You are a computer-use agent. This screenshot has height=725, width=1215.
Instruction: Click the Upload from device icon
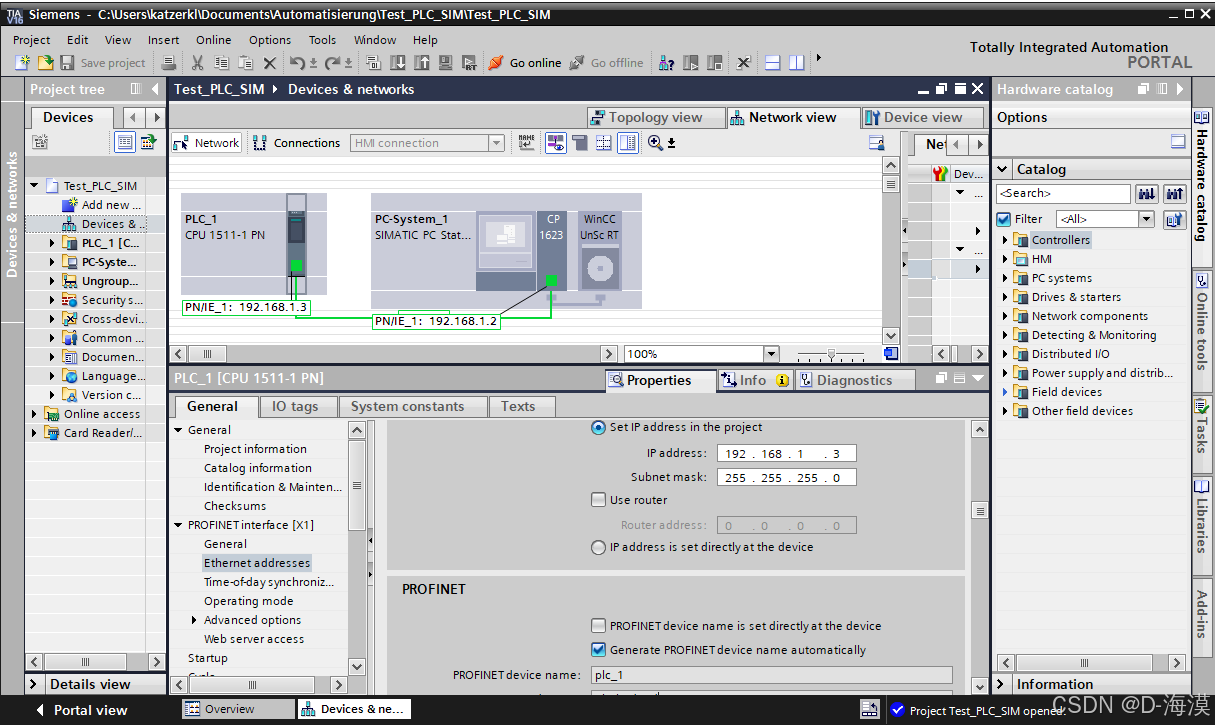[x=421, y=62]
